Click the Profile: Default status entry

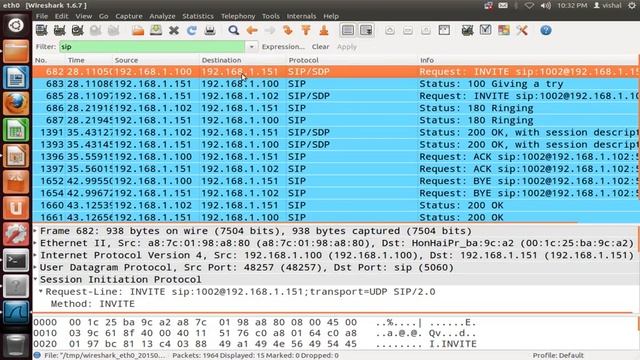[x=558, y=356]
